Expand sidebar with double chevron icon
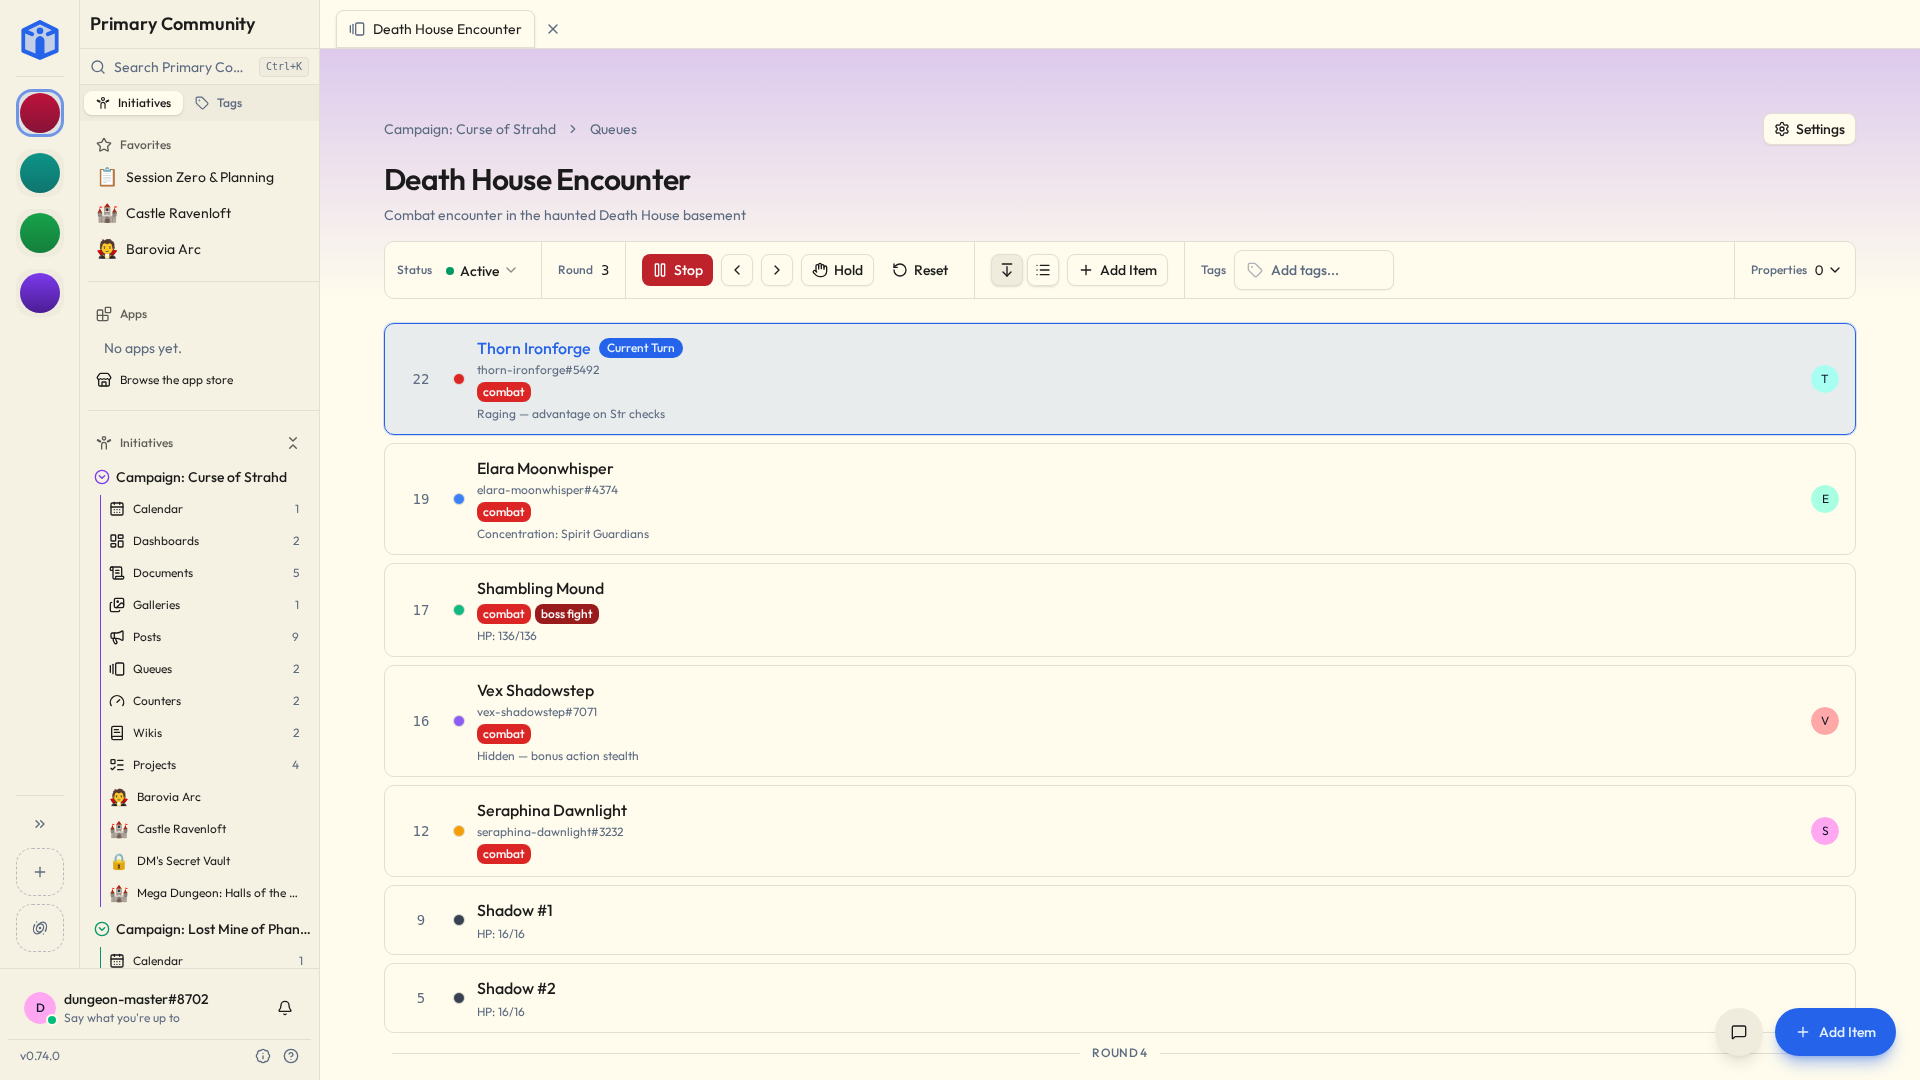This screenshot has width=1920, height=1080. click(40, 824)
